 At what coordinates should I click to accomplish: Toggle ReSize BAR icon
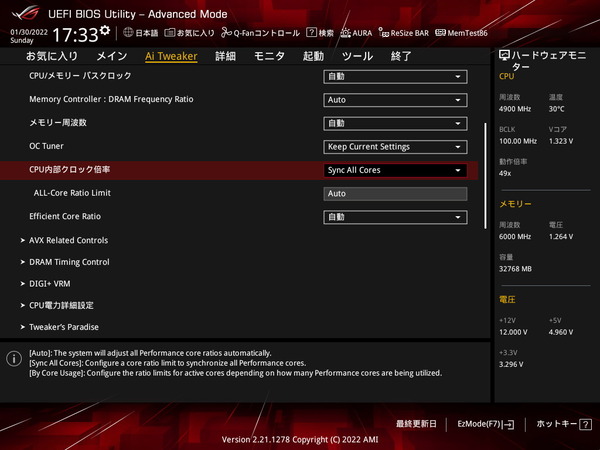point(383,33)
